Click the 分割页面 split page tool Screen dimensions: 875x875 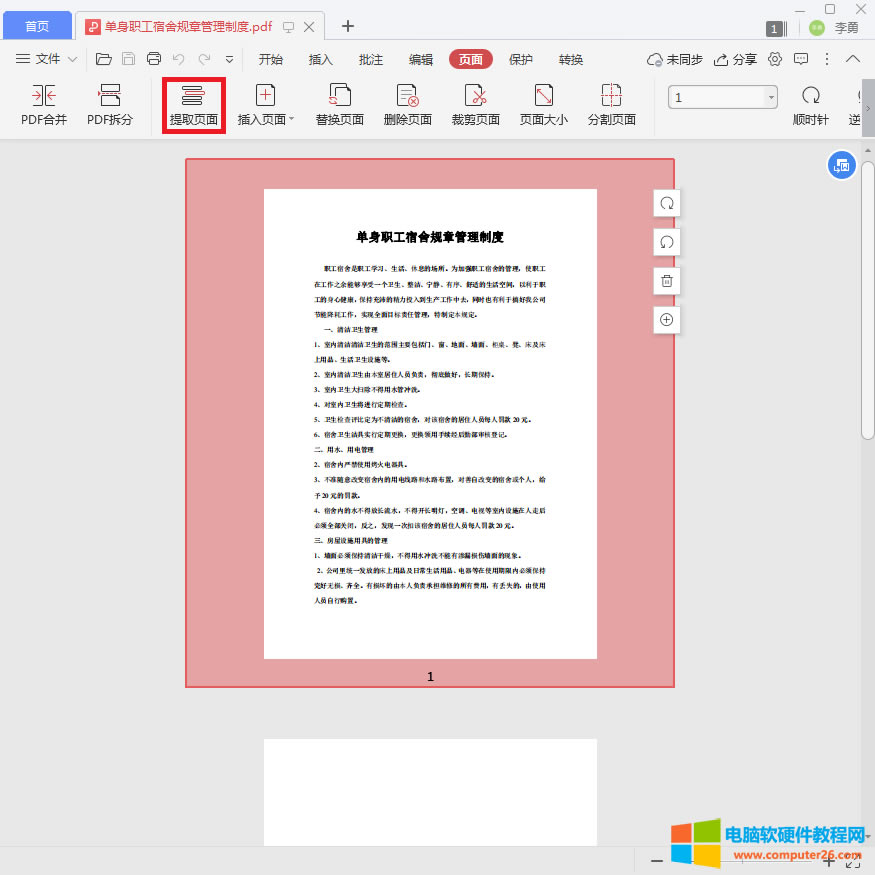click(610, 103)
